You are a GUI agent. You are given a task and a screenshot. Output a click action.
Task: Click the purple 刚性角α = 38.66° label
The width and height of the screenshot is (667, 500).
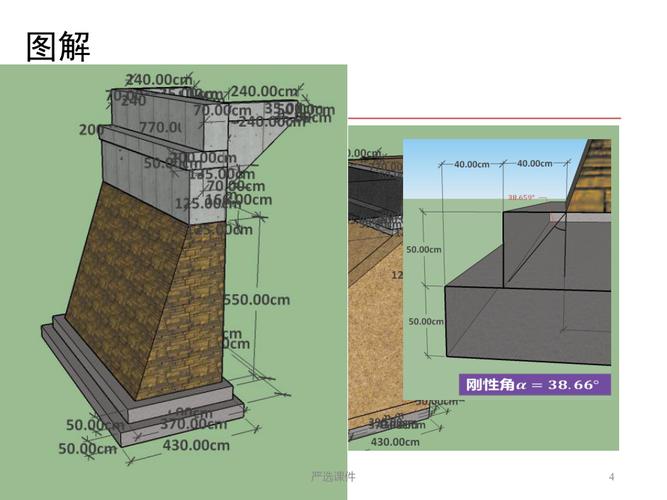point(536,384)
